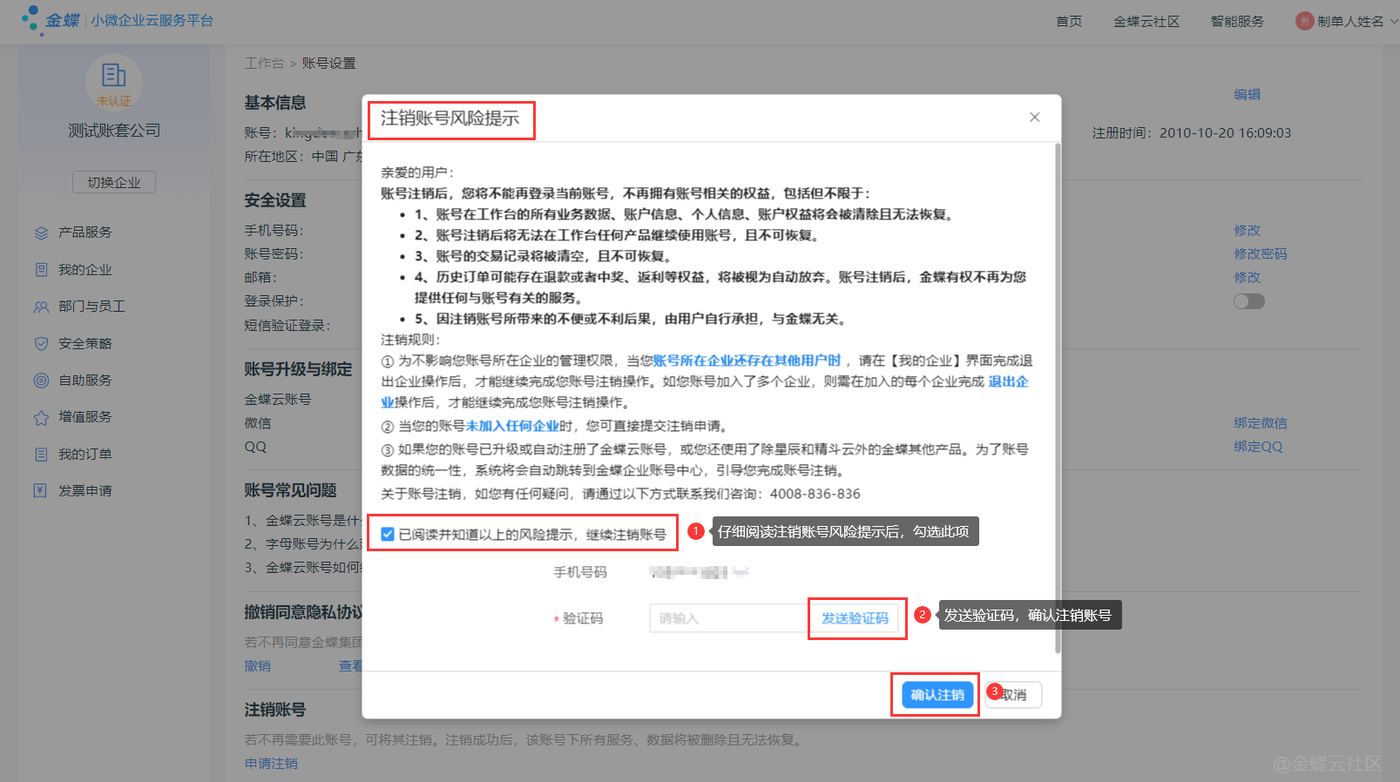Click the 账号常见问题 heading
The image size is (1400, 782).
(x=290, y=490)
